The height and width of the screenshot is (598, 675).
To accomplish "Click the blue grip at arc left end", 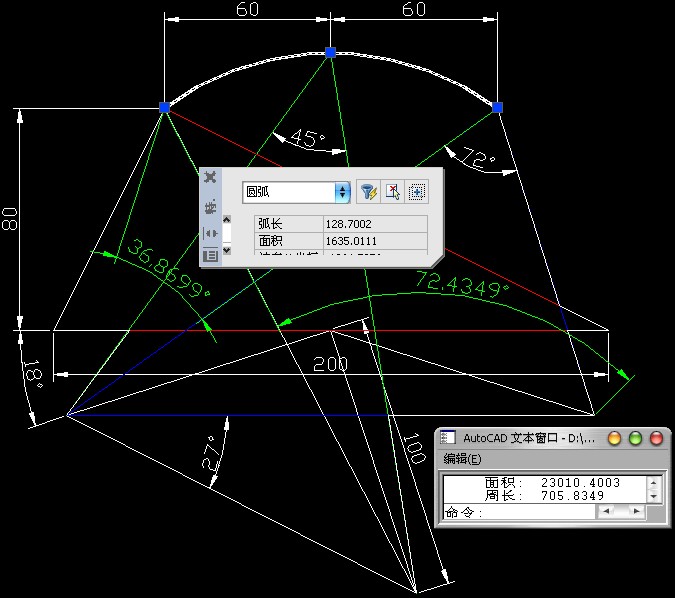I will tap(164, 107).
